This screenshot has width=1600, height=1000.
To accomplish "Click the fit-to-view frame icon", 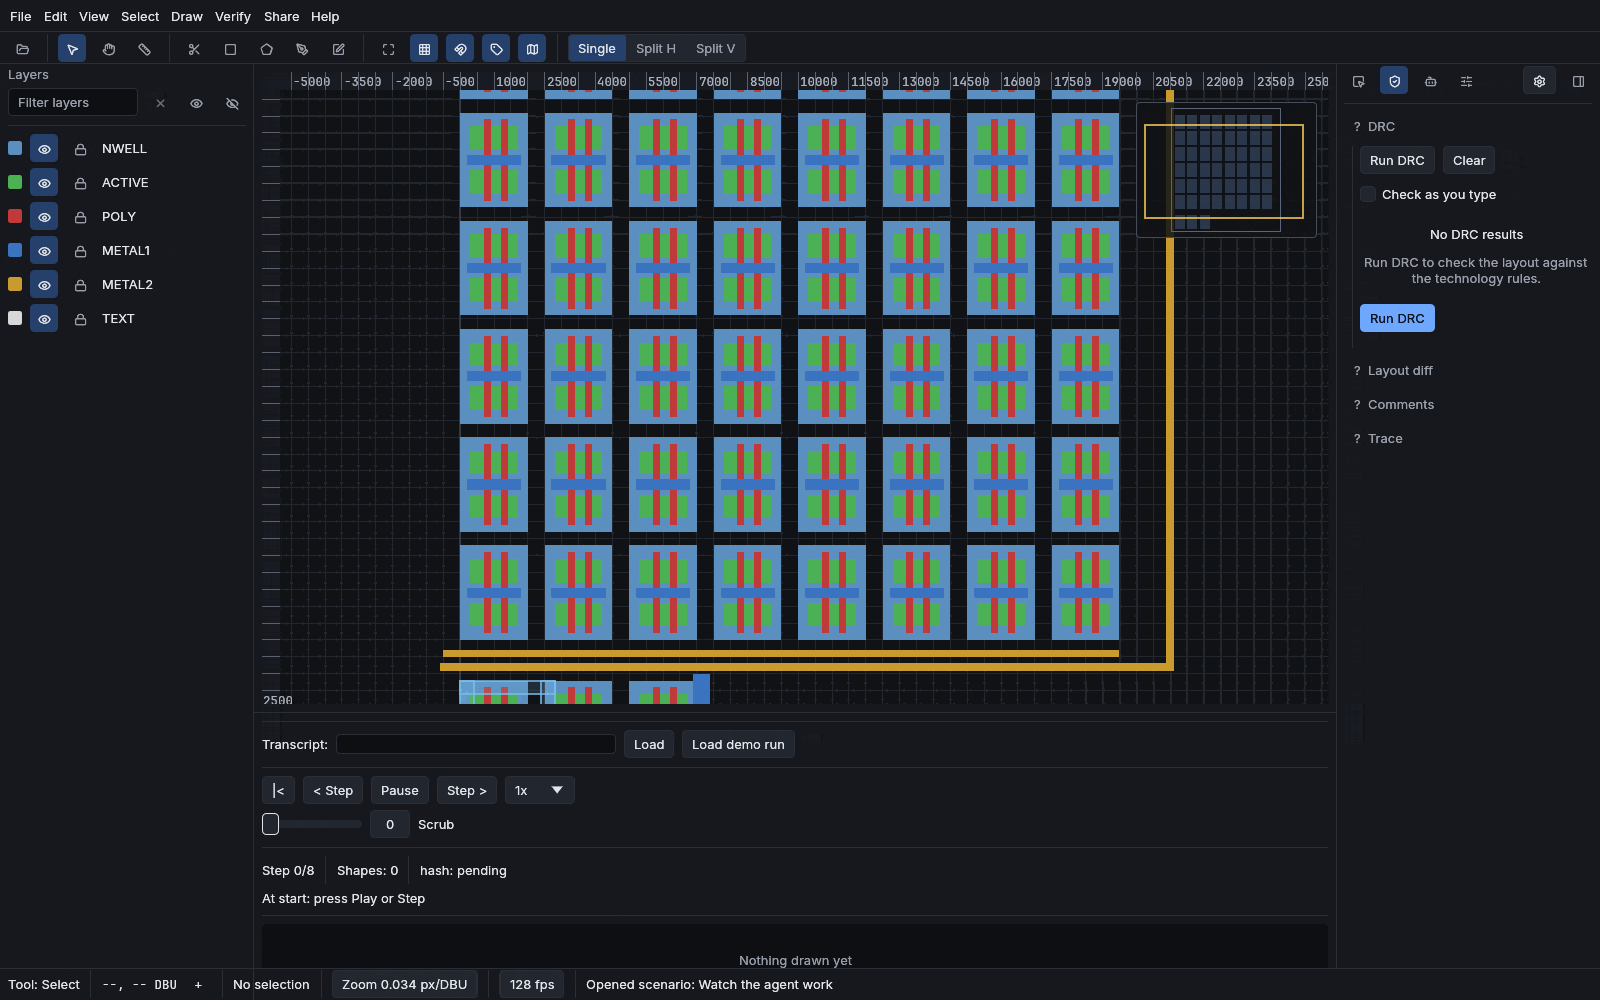I will (388, 49).
